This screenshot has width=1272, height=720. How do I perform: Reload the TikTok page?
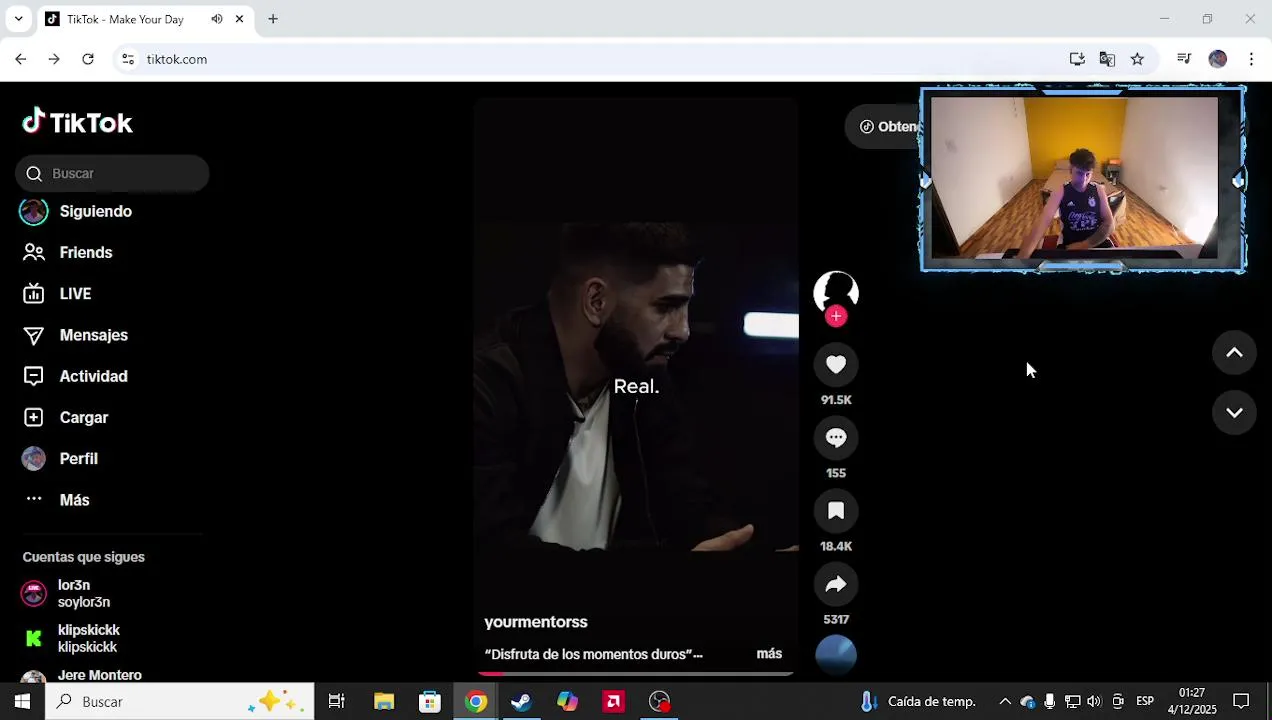pos(88,59)
